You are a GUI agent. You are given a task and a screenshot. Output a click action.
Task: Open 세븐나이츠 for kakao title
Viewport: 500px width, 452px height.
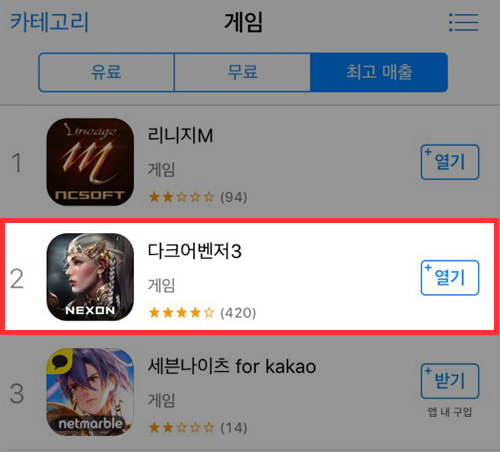232,366
